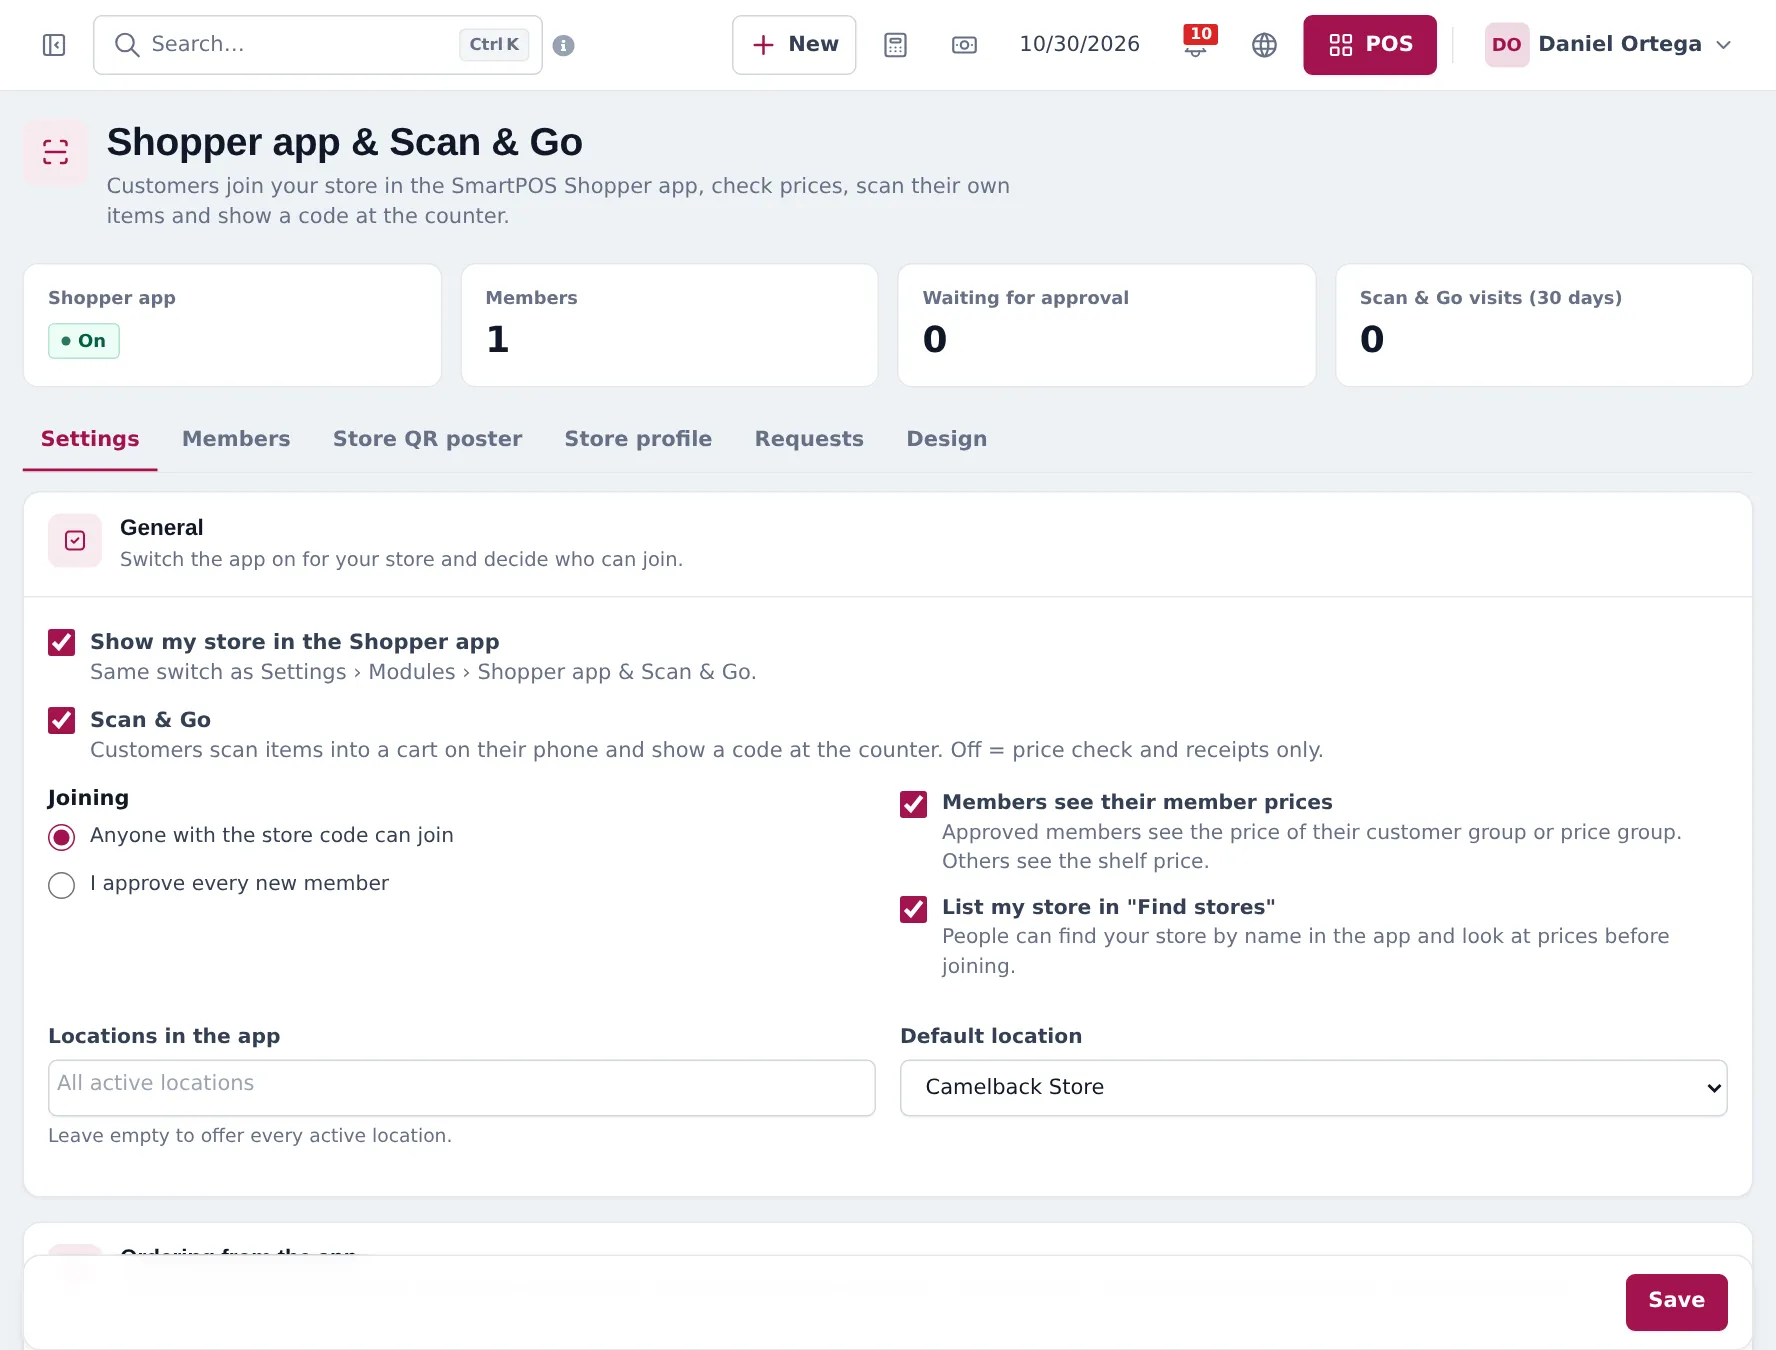The height and width of the screenshot is (1350, 1776).
Task: Open the Default location dropdown
Action: (x=1313, y=1088)
